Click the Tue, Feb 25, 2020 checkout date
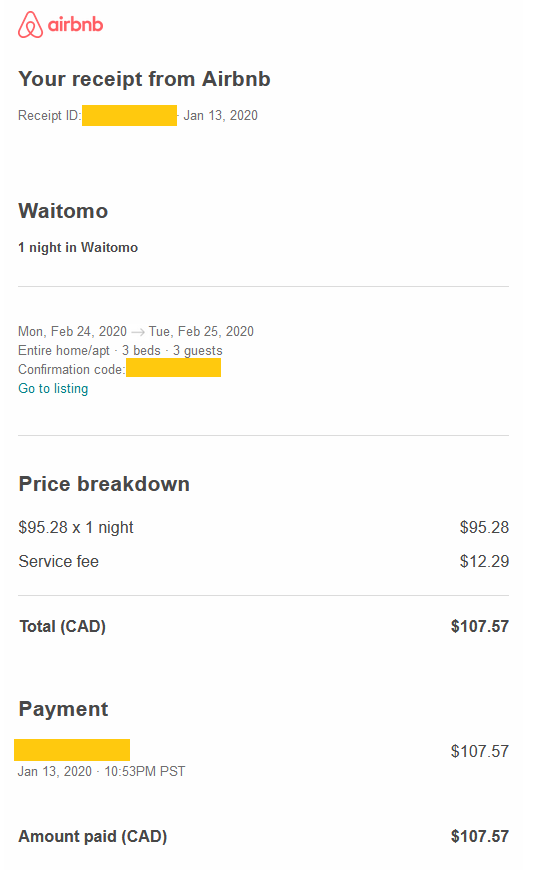The height and width of the screenshot is (870, 533). click(x=201, y=331)
